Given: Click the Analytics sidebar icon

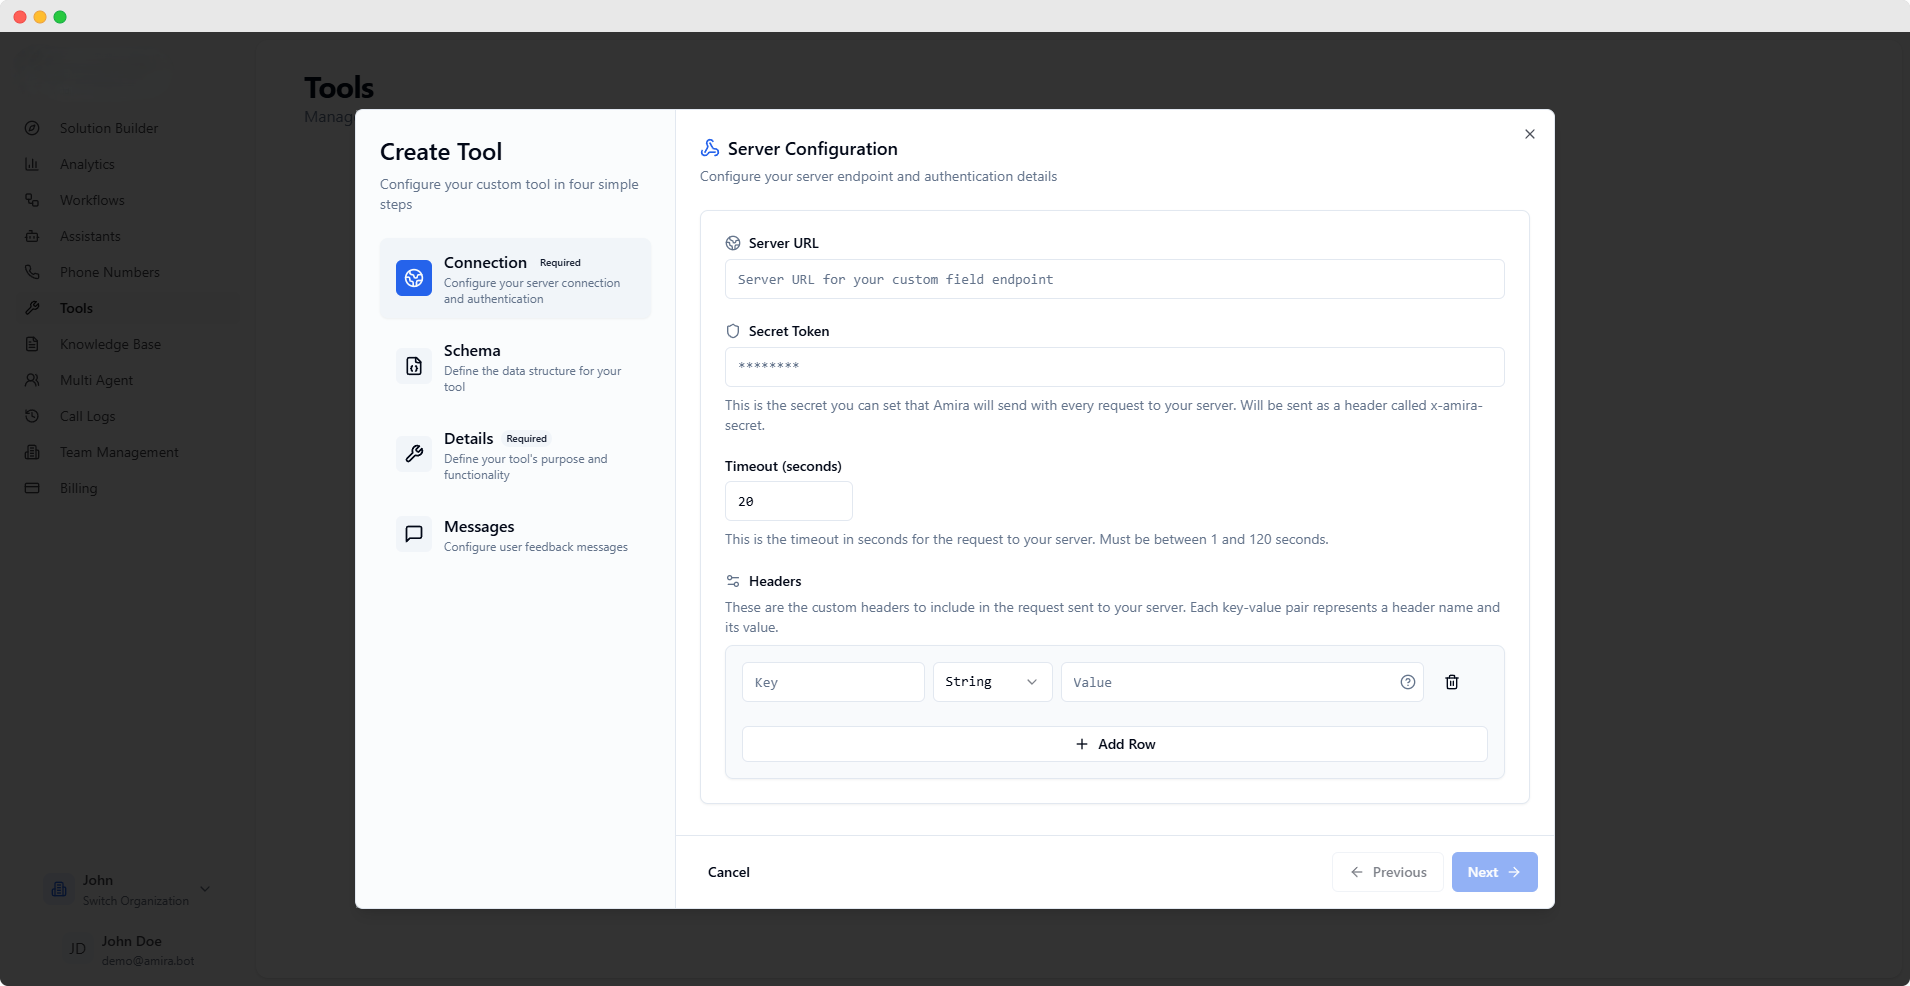Looking at the screenshot, I should 32,164.
